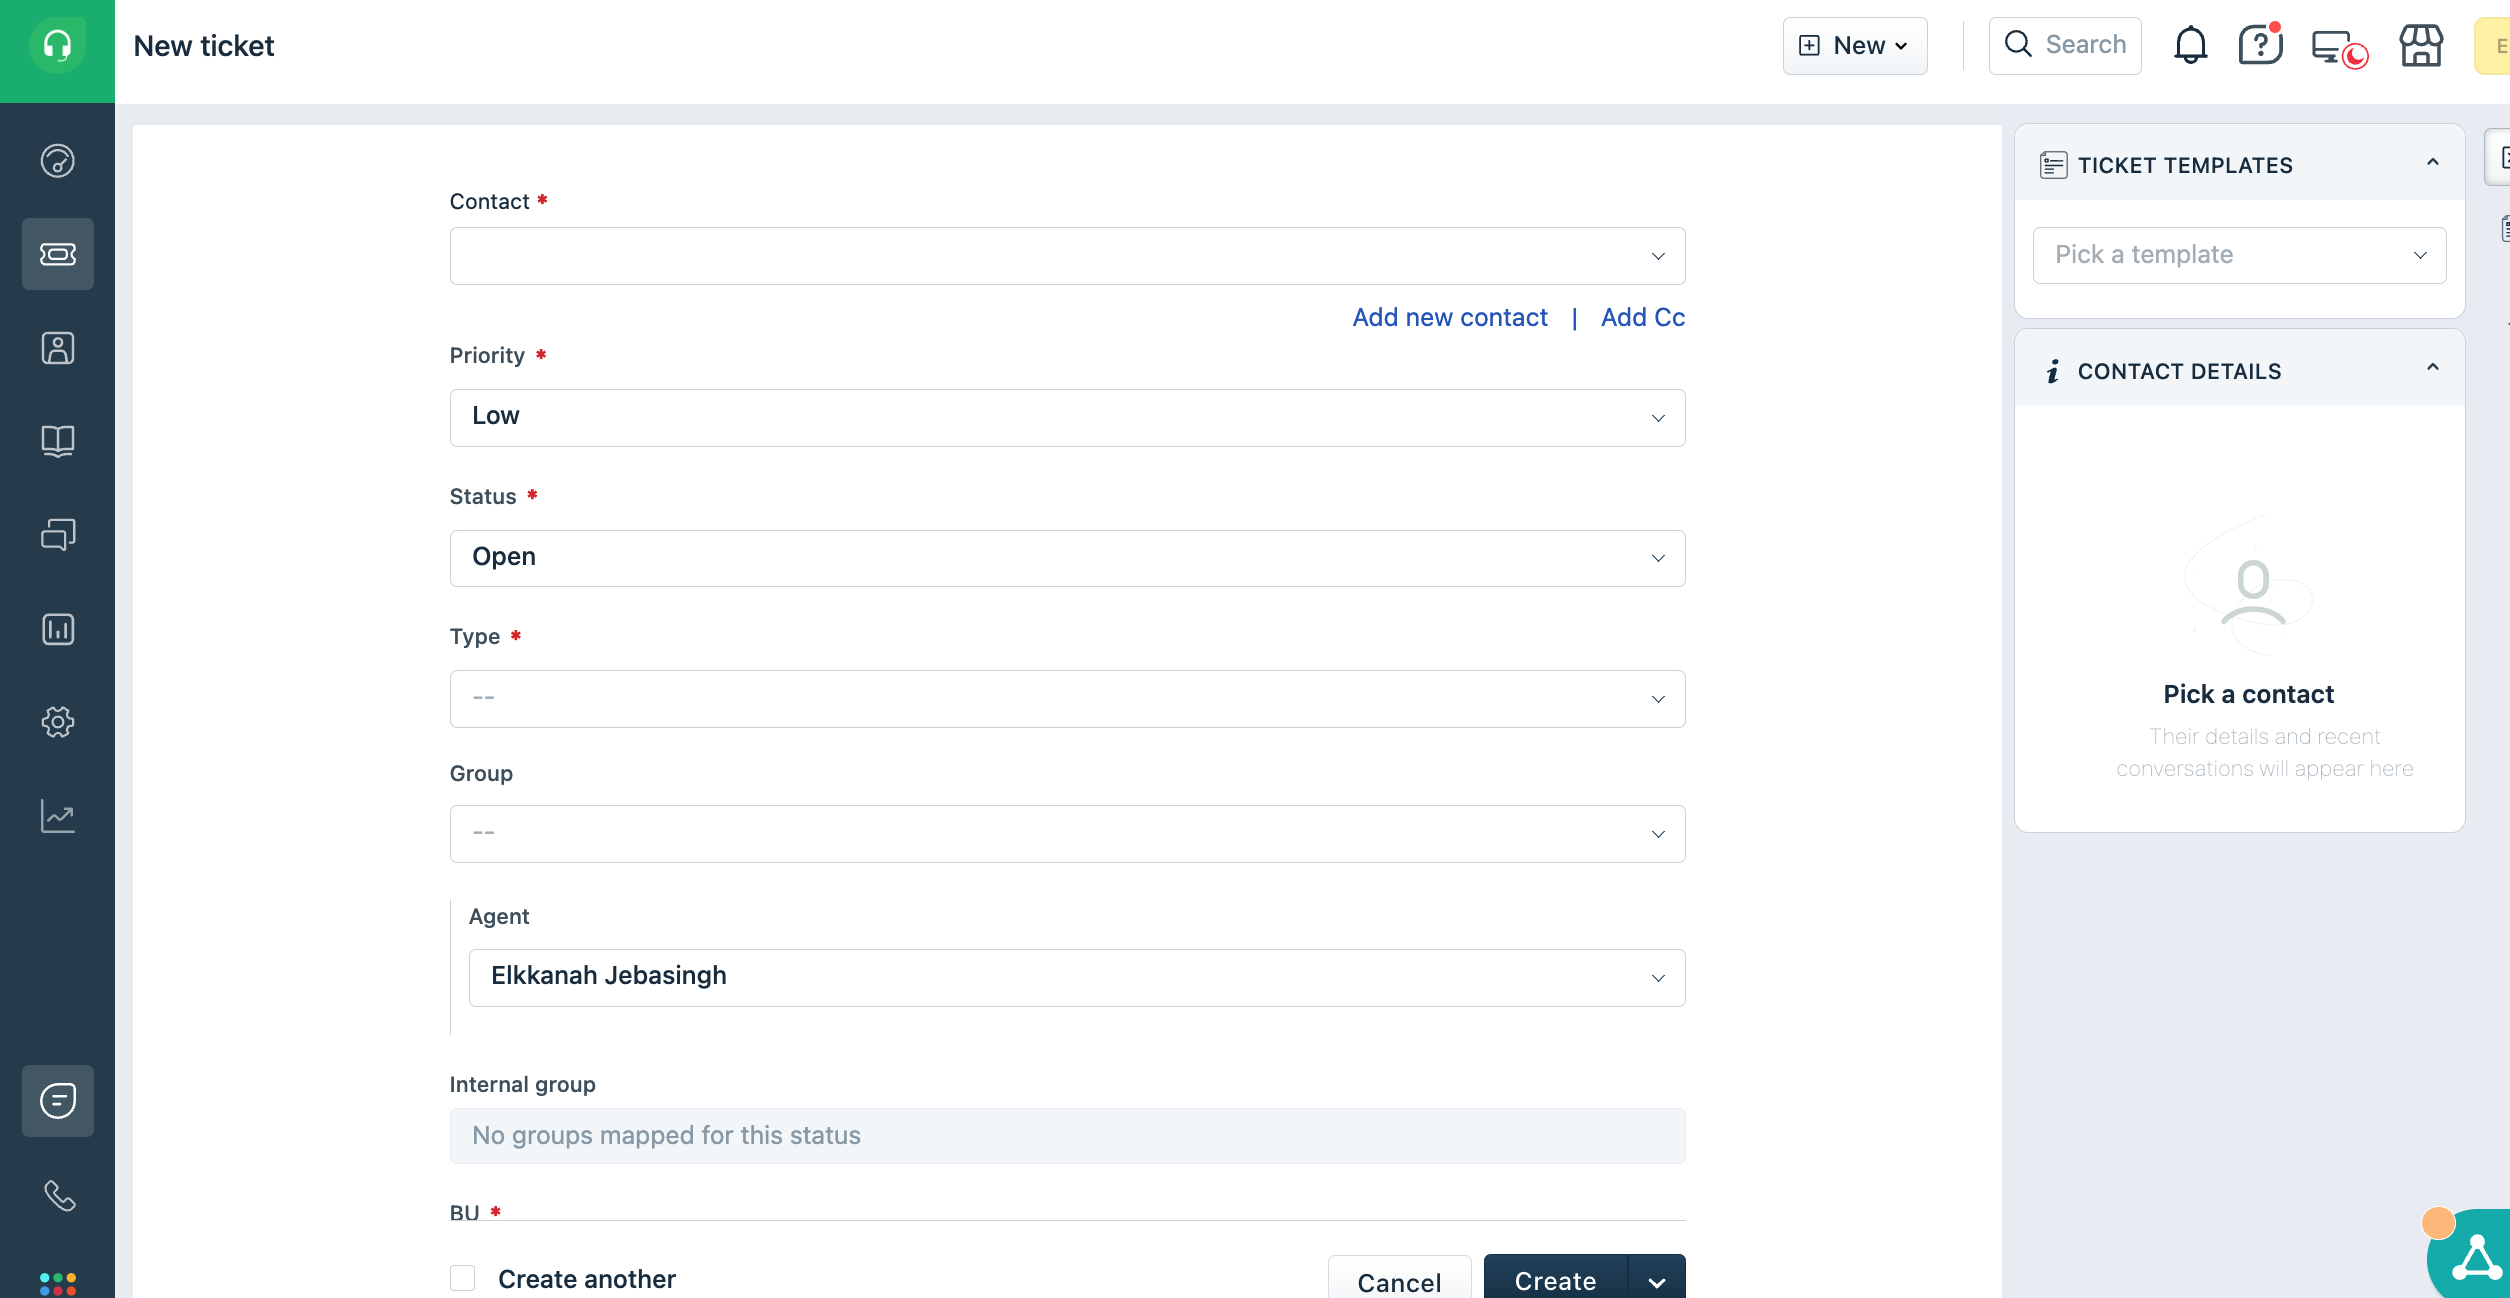
Task: Open the Dashboard icon in sidebar
Action: (x=57, y=160)
